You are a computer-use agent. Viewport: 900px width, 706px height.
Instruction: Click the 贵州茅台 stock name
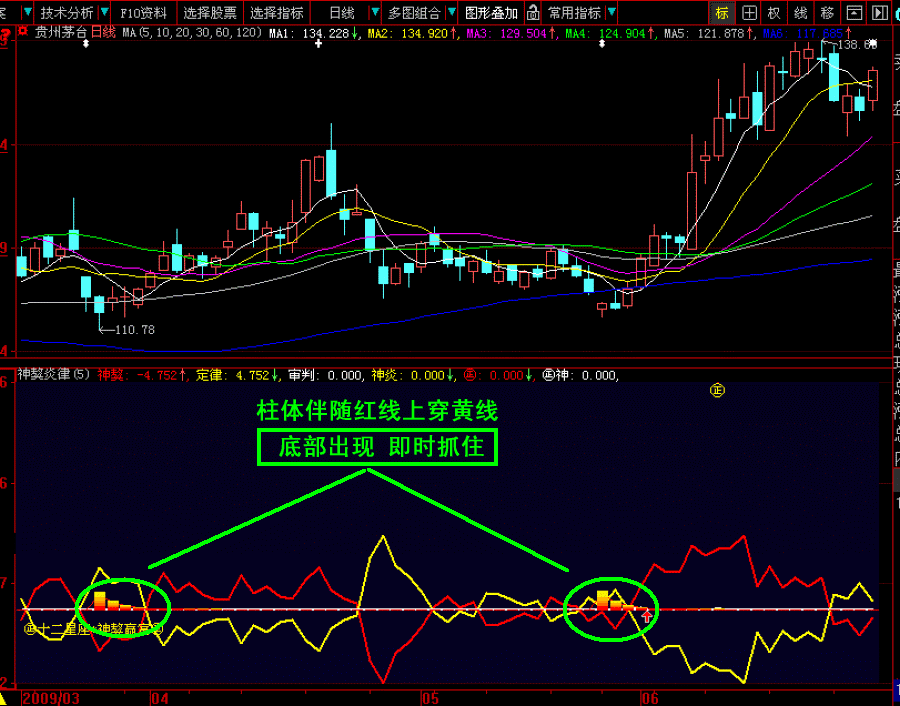pos(60,33)
